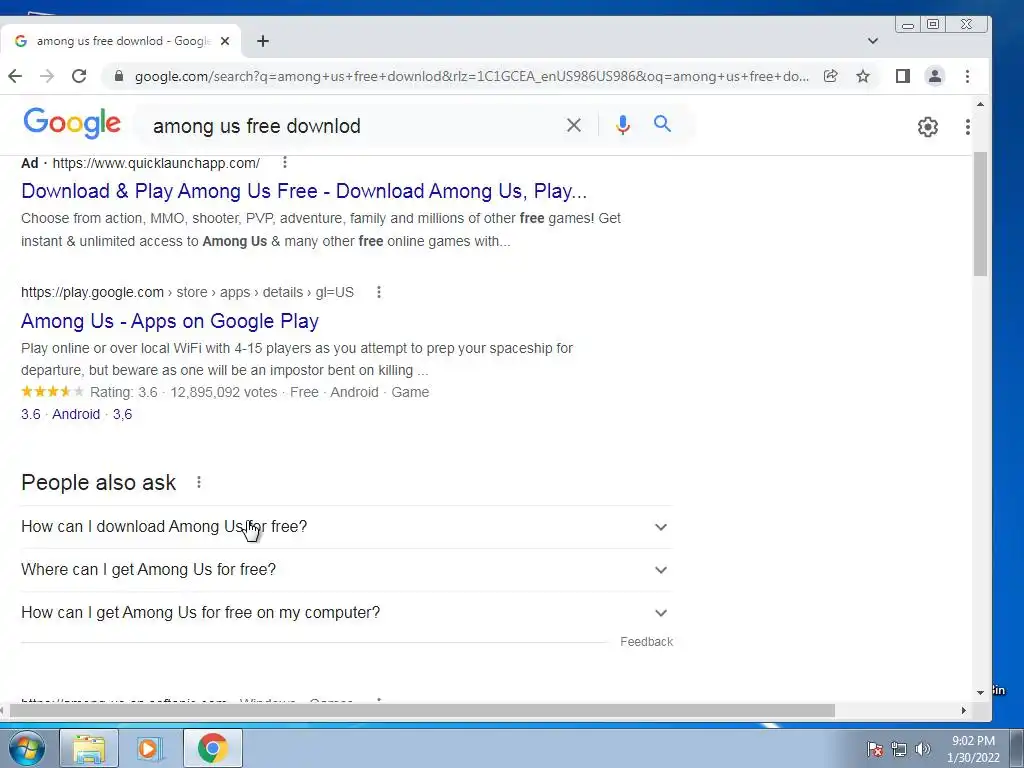Image resolution: width=1024 pixels, height=768 pixels.
Task: Open the taskbar clock showing 9:02 PM
Action: pyautogui.click(x=973, y=749)
